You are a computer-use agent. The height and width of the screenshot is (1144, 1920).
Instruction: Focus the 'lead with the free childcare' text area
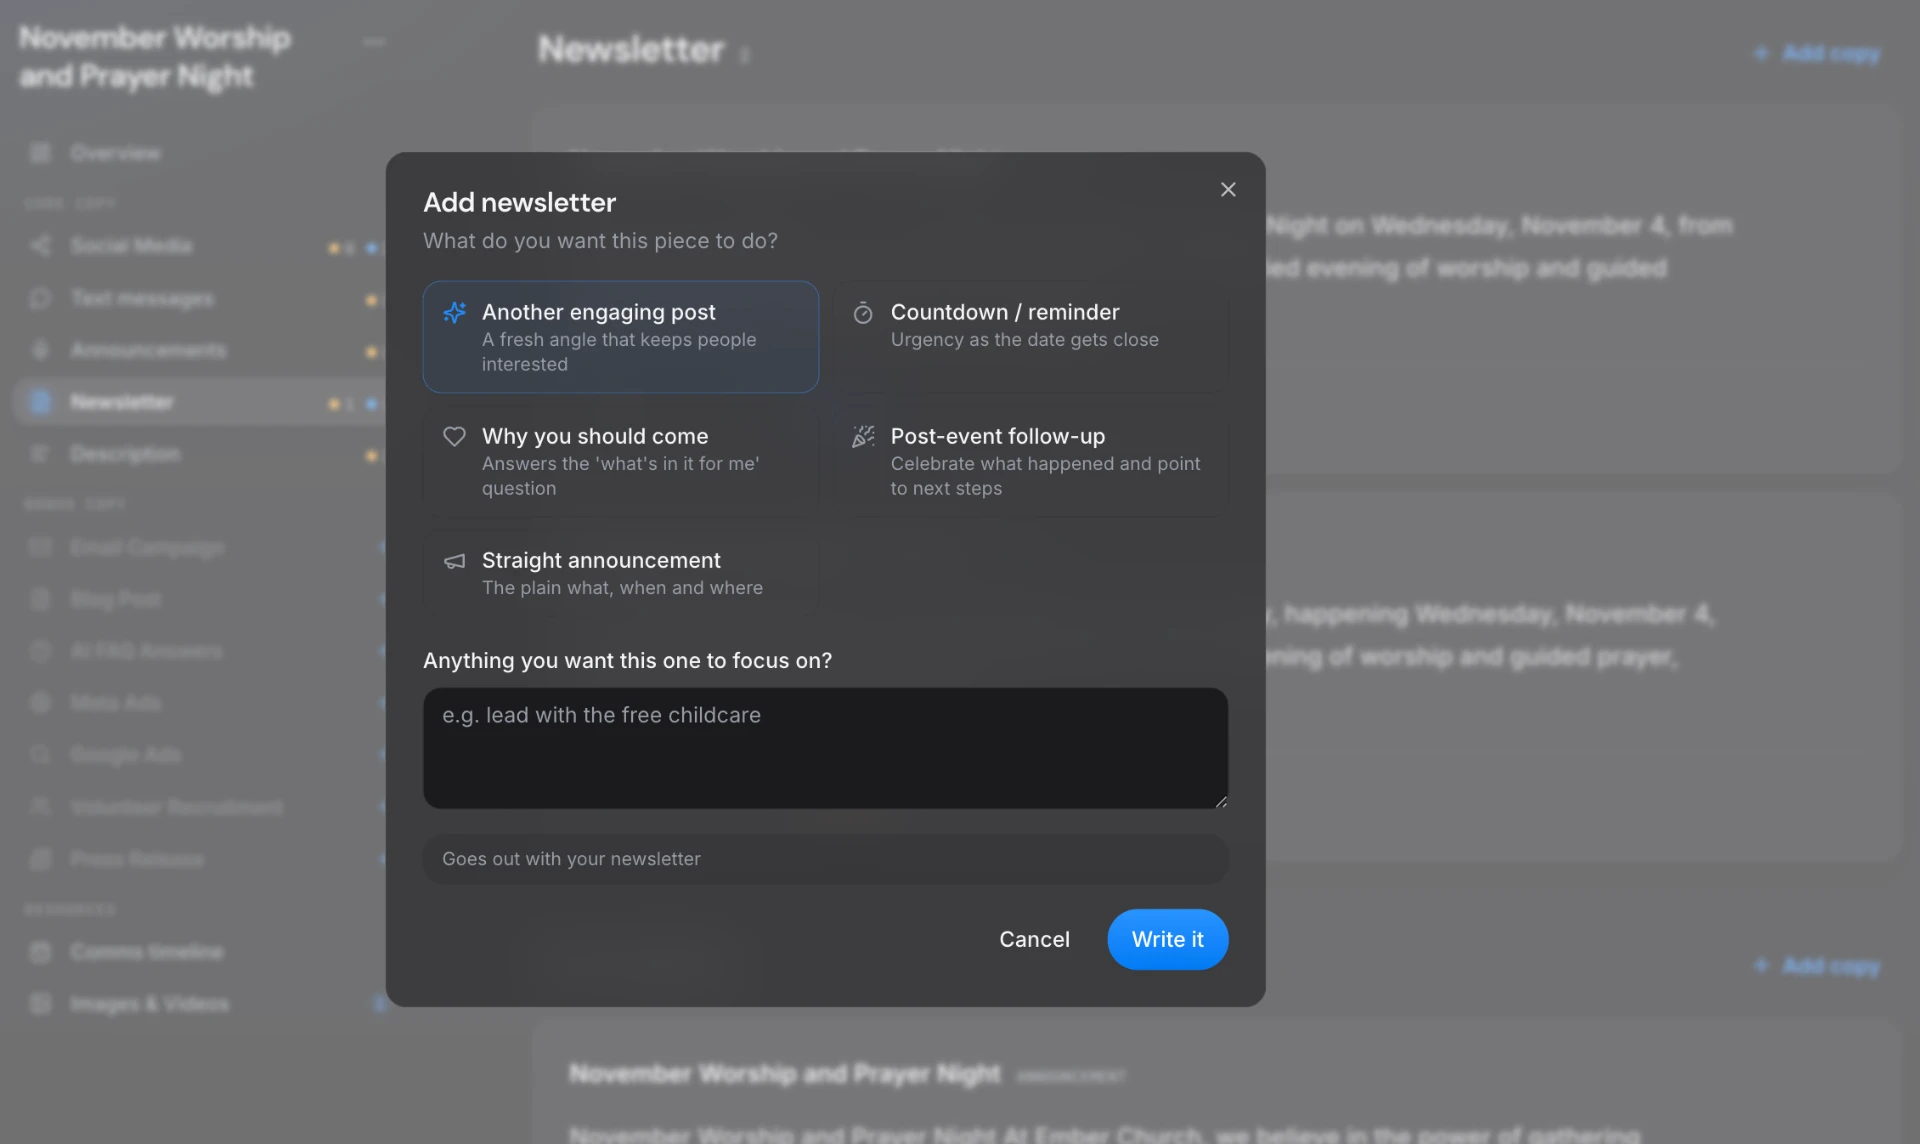point(825,748)
